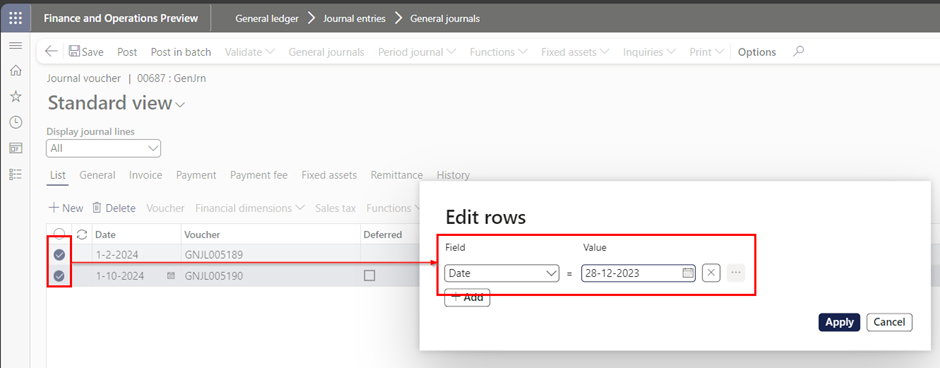Screen dimensions: 940x368
Task: Go to Home in the sidebar
Action: (x=16, y=71)
